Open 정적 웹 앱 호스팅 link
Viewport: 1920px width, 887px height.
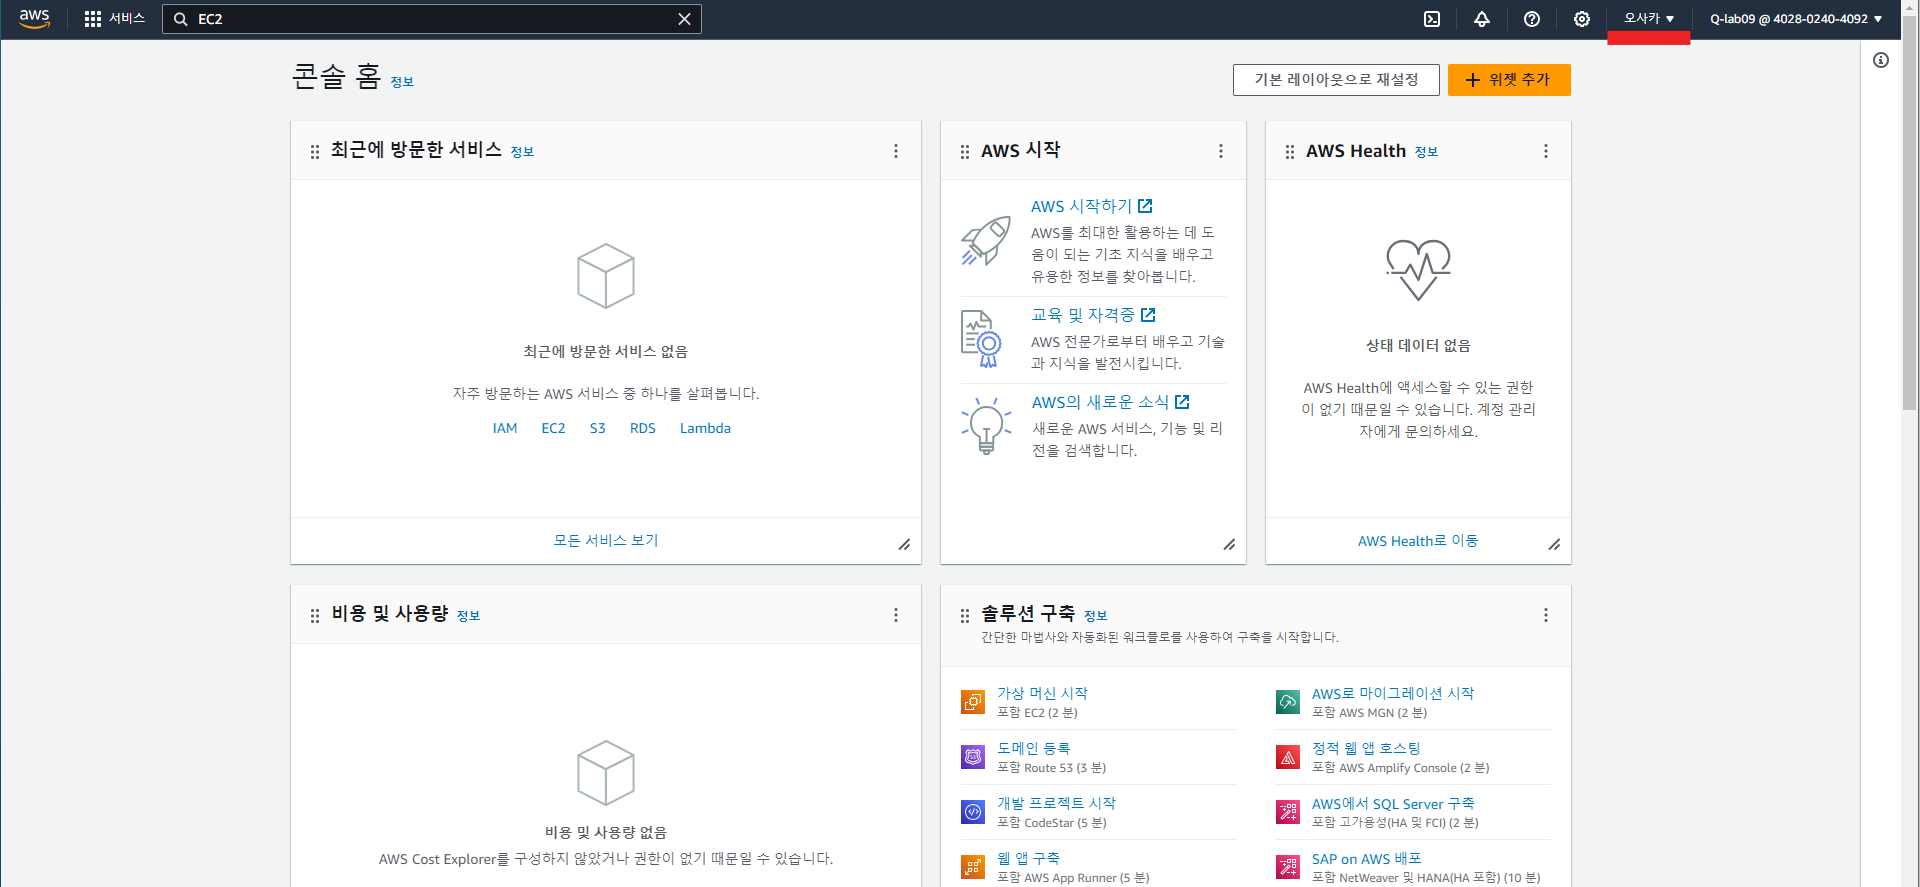[1366, 748]
